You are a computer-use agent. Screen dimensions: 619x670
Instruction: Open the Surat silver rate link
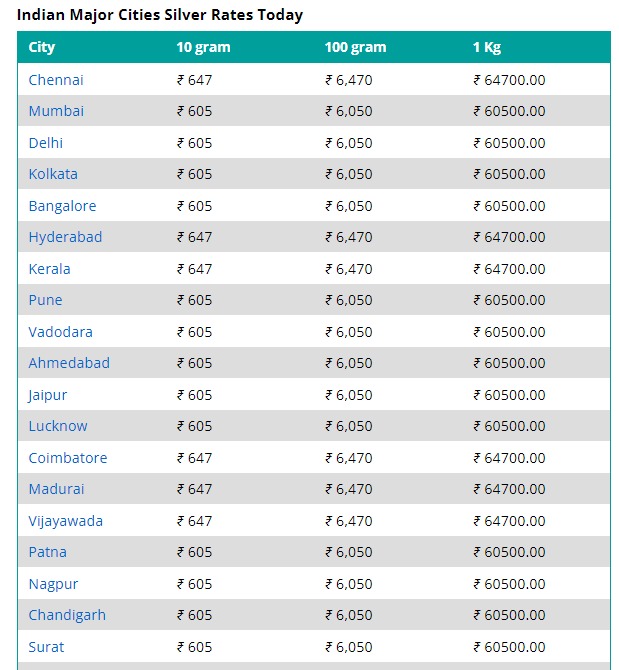pyautogui.click(x=46, y=647)
